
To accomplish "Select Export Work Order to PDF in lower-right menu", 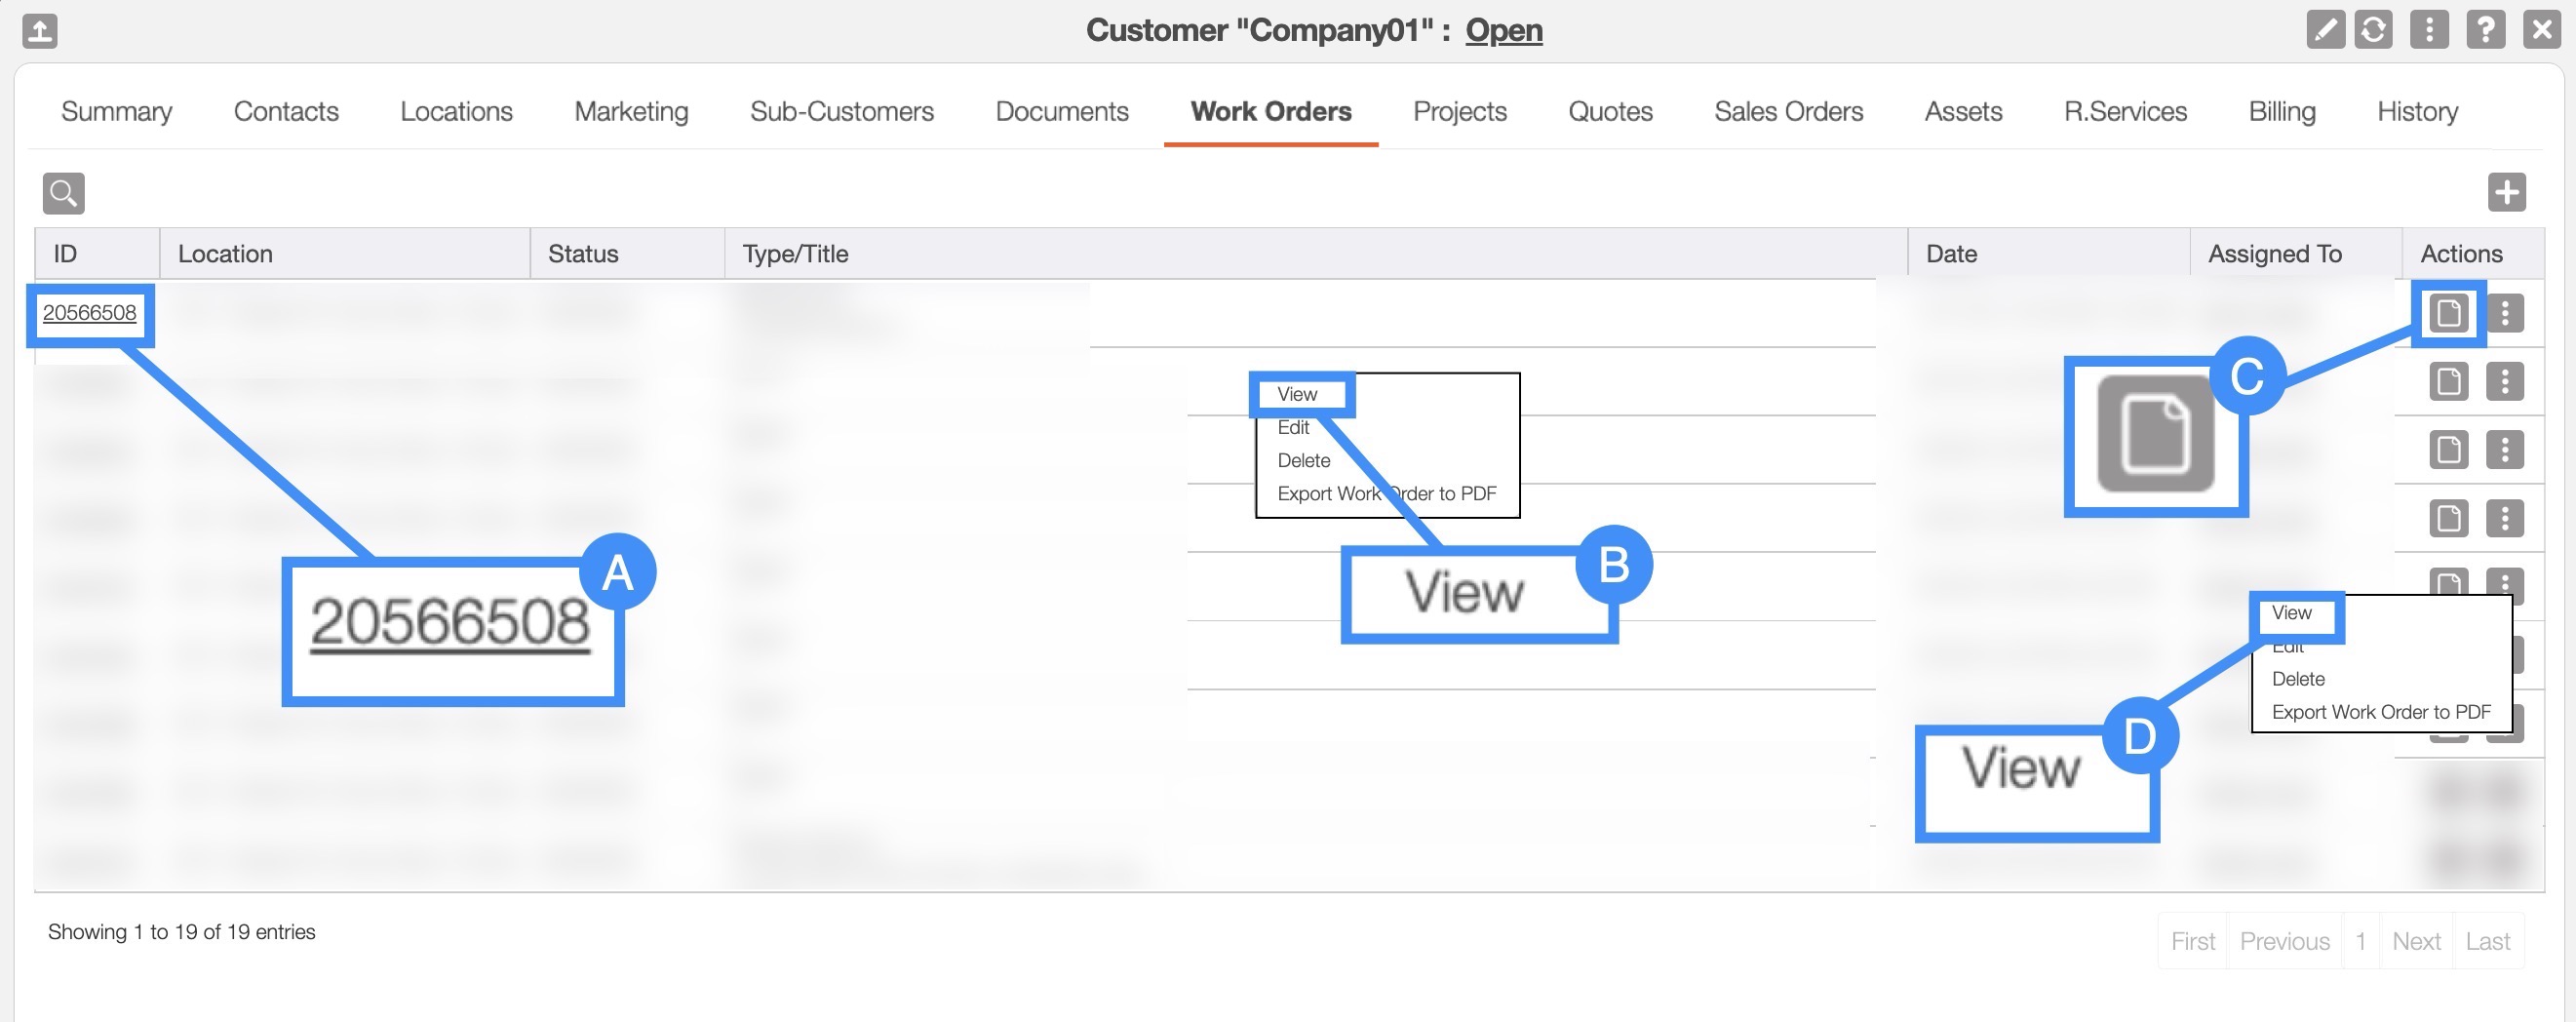I will (x=2380, y=712).
